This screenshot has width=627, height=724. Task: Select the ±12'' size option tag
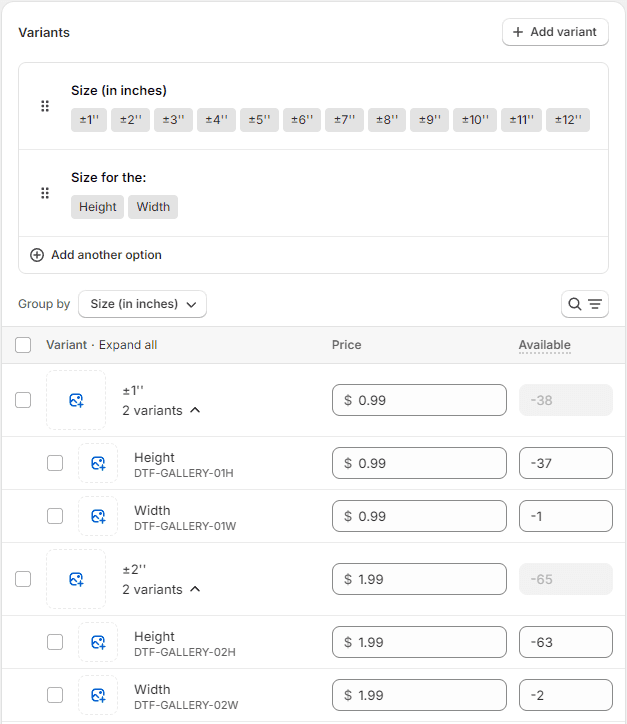click(567, 120)
